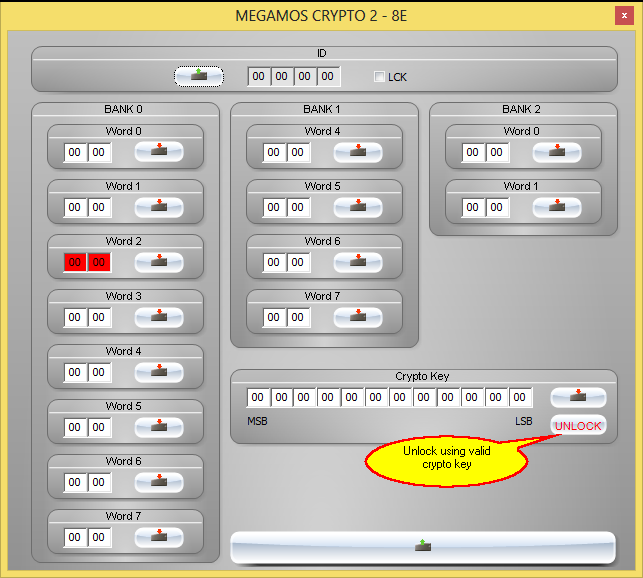This screenshot has width=643, height=578.
Task: Select the first byte field of Bank 2 Word 0
Action: (472, 152)
